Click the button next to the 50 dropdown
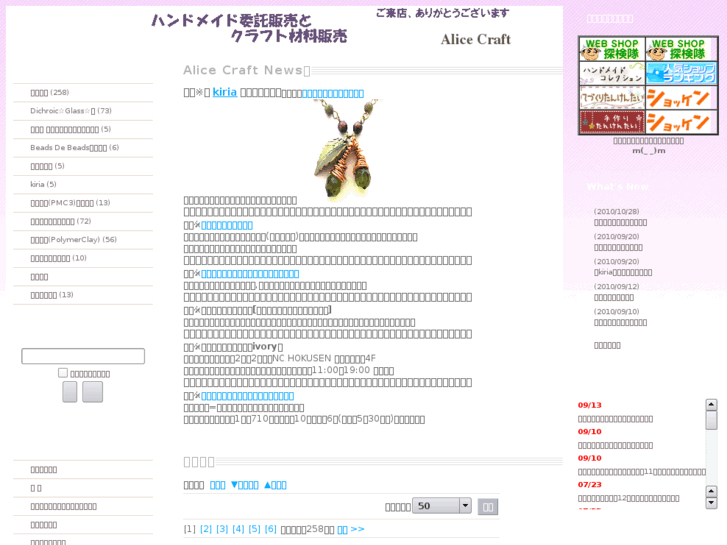This screenshot has height=545, width=727. (x=488, y=507)
